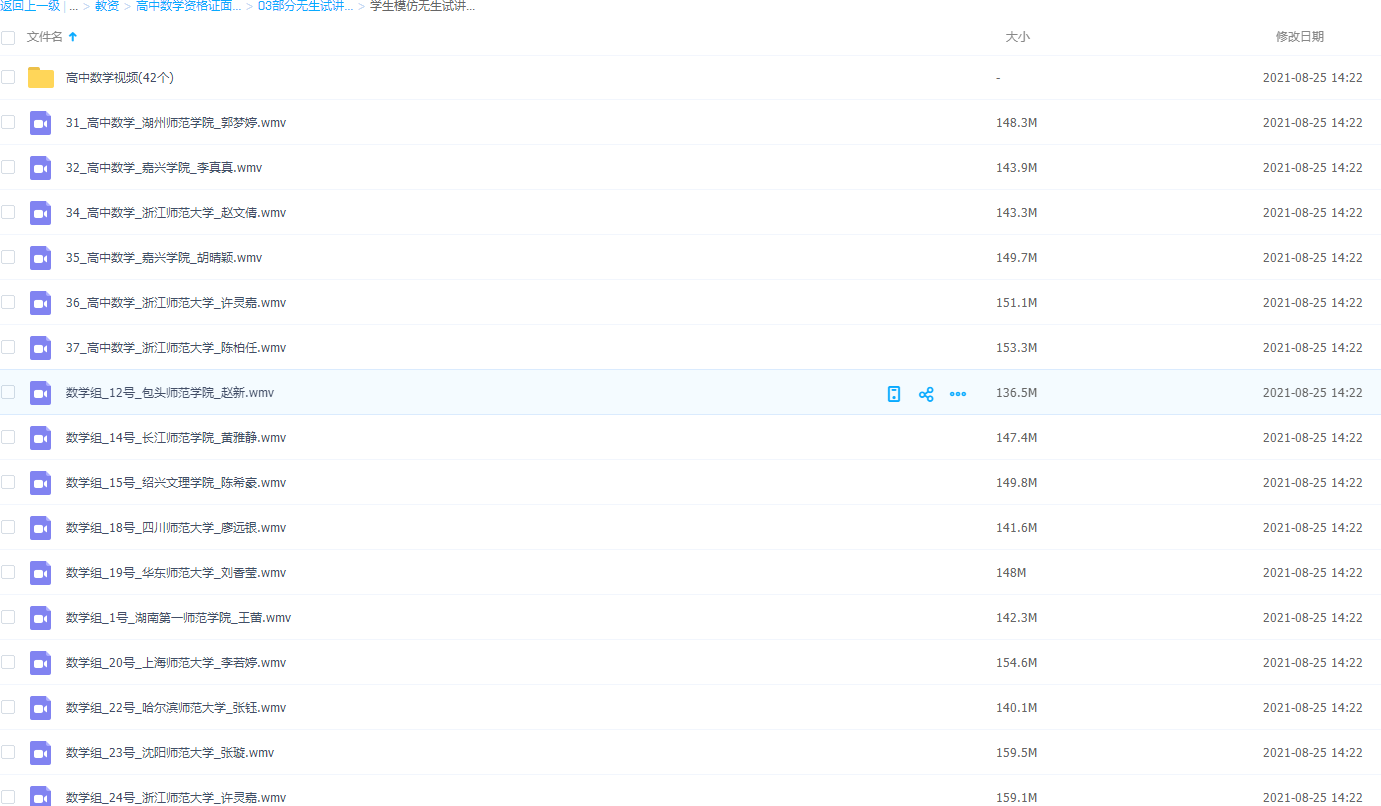Screen dimensions: 1381x806
Task: Click the video icon for 数学组_19号_华东师范大学 file
Action: (x=40, y=573)
